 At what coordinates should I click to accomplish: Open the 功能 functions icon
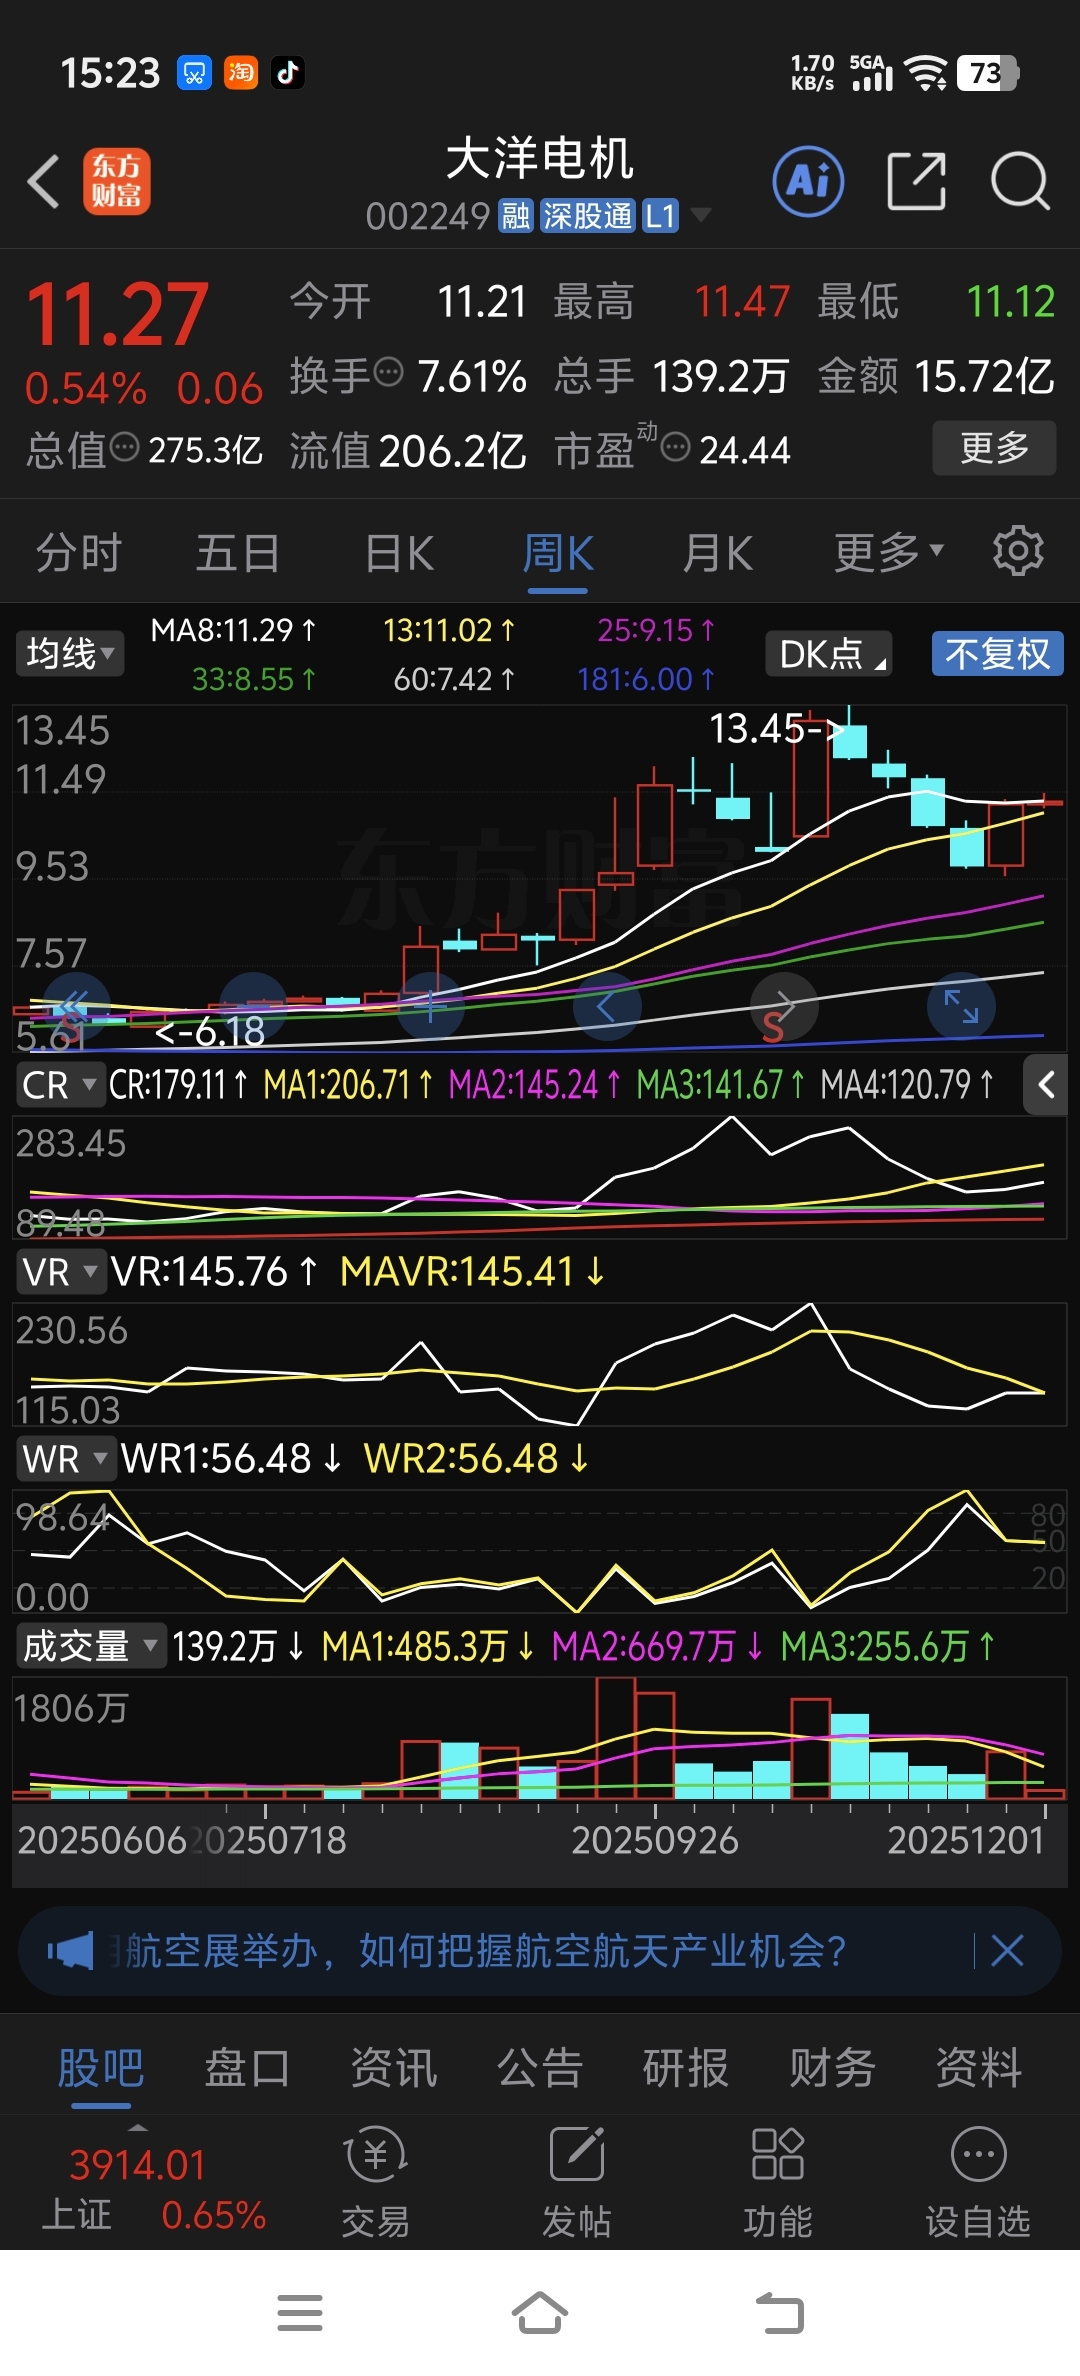(778, 2182)
